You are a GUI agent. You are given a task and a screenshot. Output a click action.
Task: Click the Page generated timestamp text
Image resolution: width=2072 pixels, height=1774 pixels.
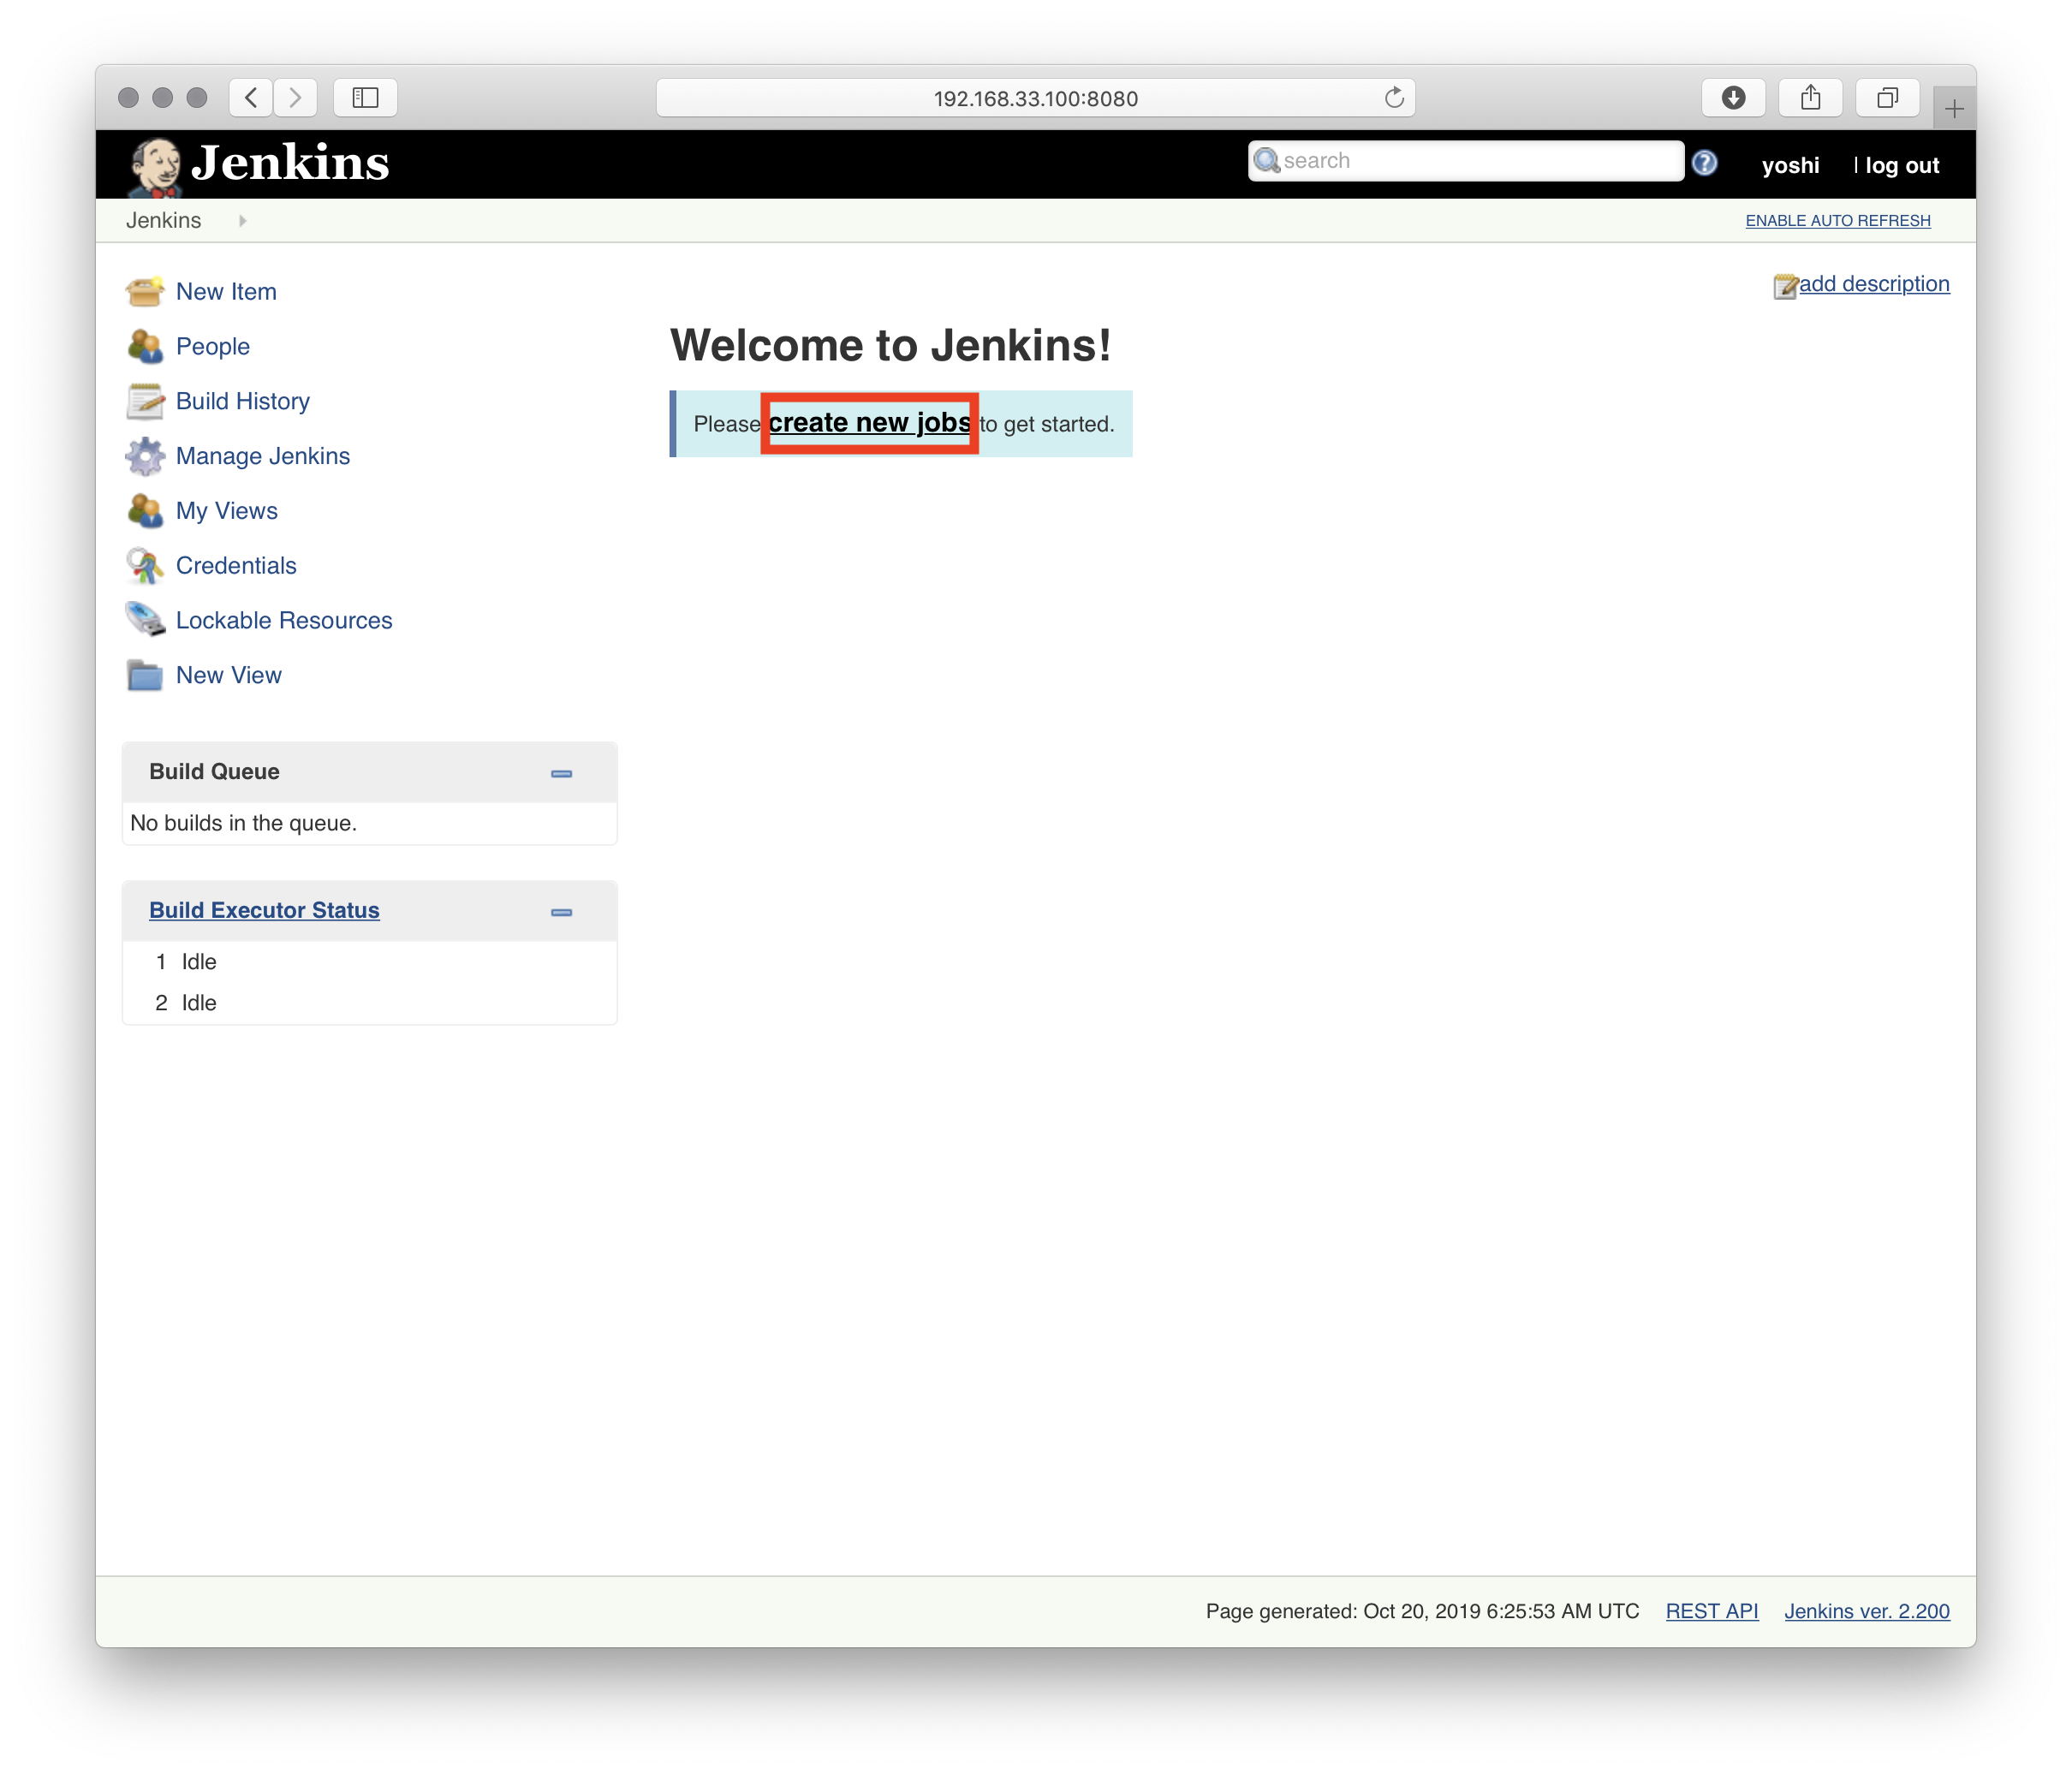[1422, 1611]
